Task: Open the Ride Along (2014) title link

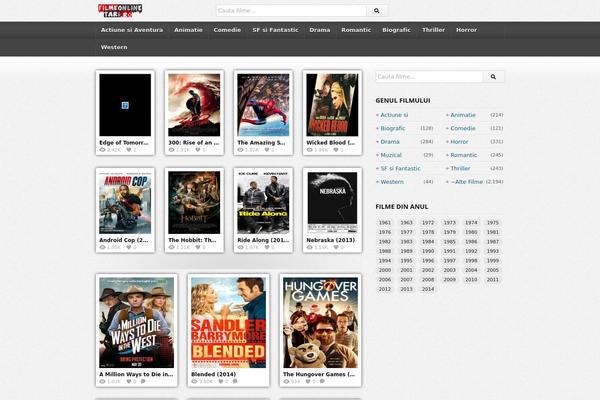Action: [x=262, y=240]
